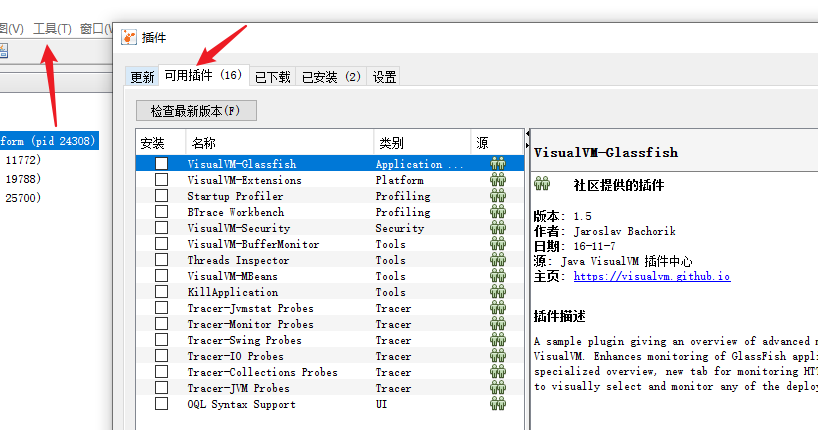Click the toolbar icon in main VisualVM window
This screenshot has height=430, width=818.
coord(4,51)
